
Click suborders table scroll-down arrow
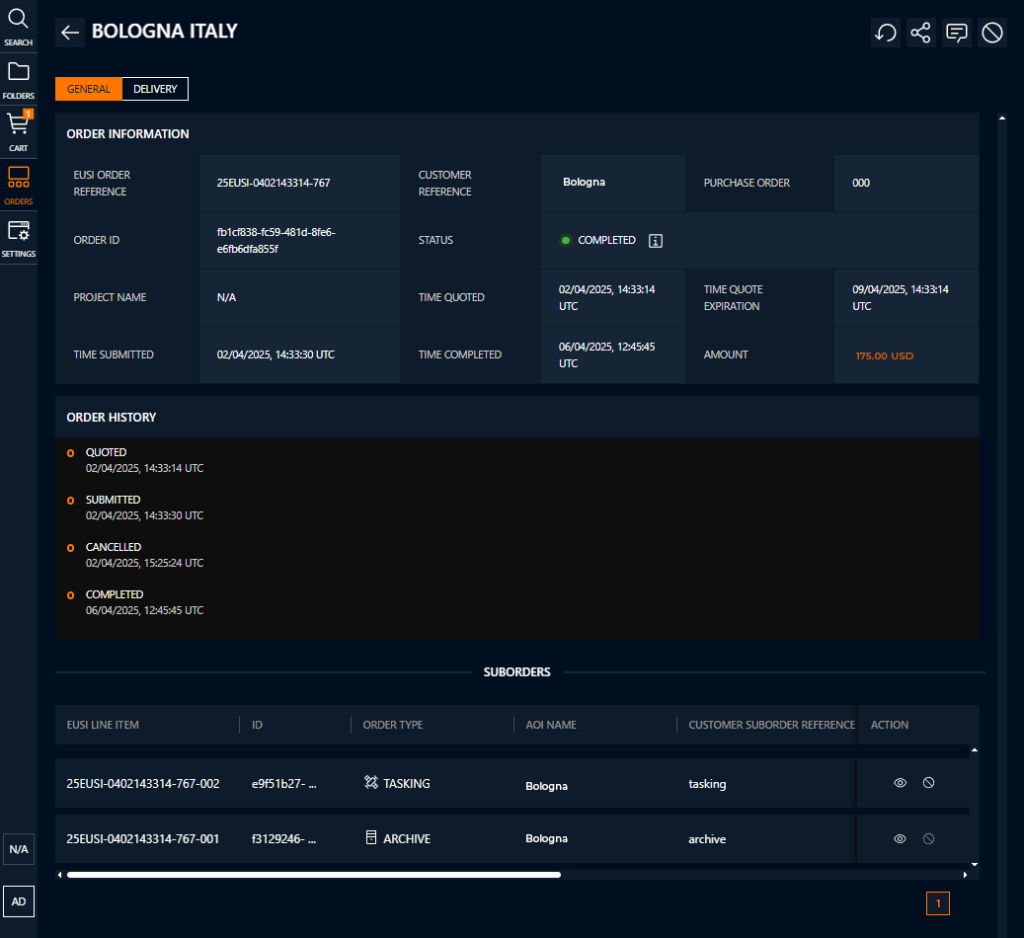(x=974, y=864)
